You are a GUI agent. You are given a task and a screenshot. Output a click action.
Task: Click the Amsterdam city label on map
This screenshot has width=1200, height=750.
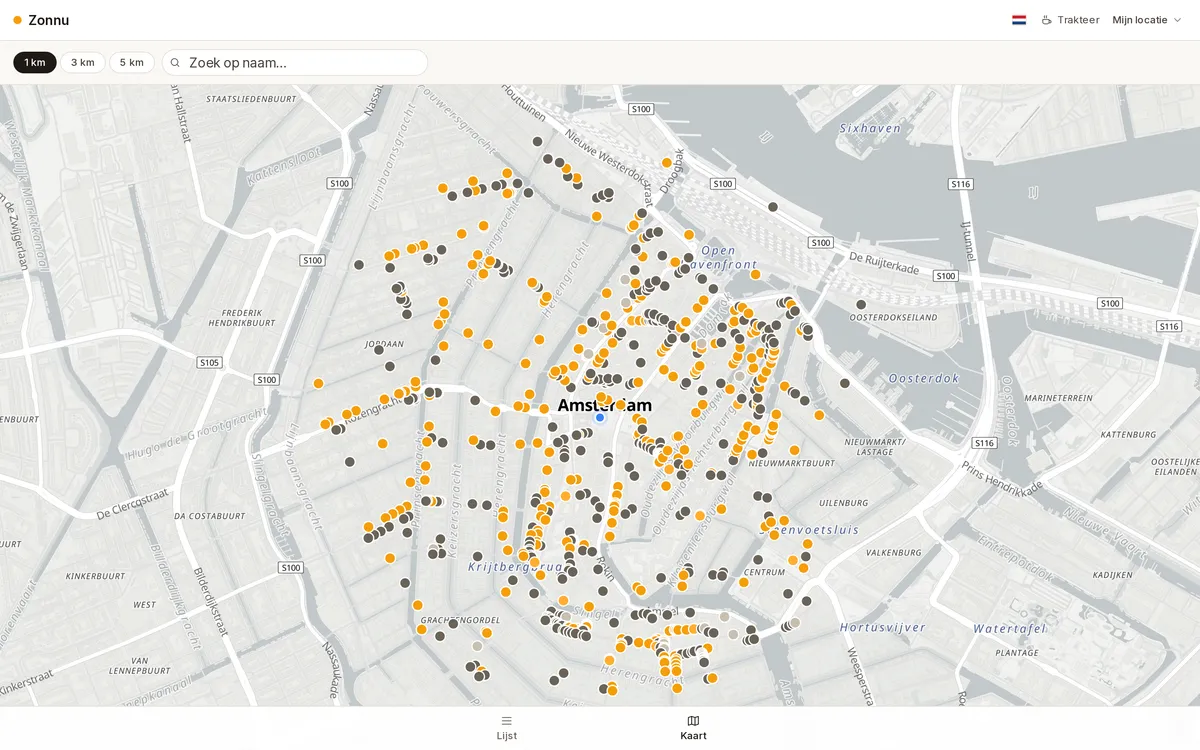coord(604,405)
